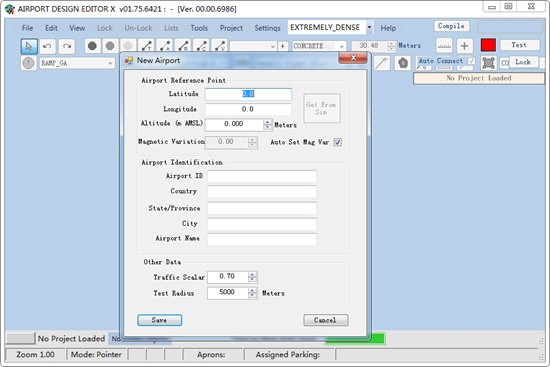This screenshot has width=550, height=367.
Task: Click the City input field
Action: (262, 224)
